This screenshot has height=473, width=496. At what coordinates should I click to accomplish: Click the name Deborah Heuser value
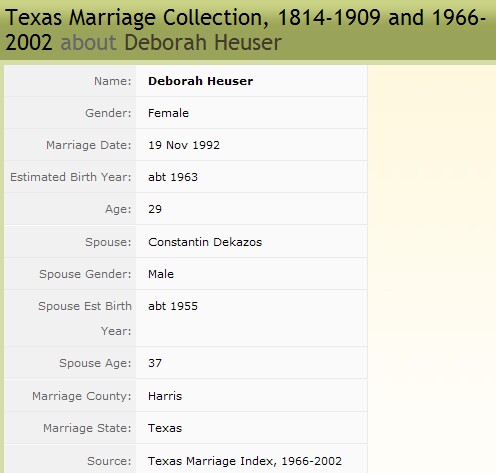coord(200,81)
